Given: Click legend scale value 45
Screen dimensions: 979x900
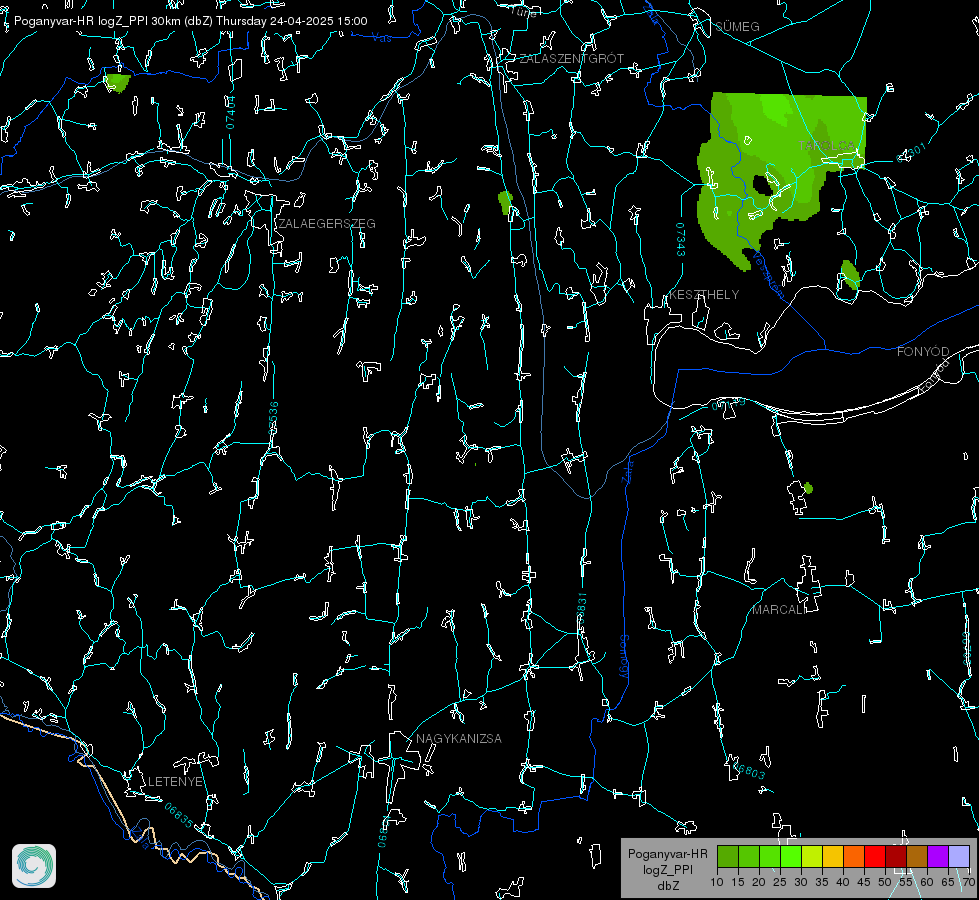Looking at the screenshot, I should tap(863, 883).
